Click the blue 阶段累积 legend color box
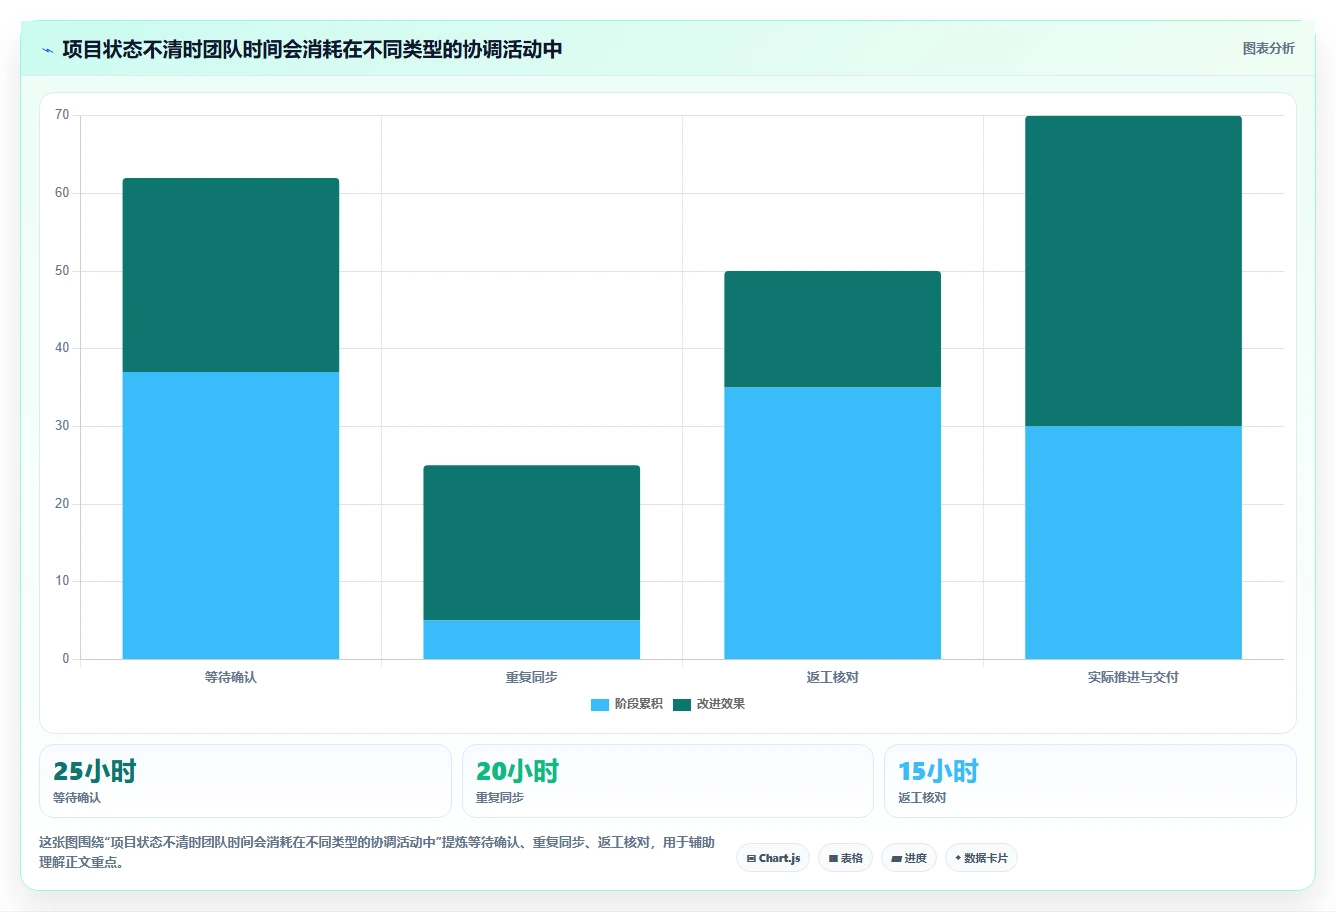Viewport: 1336px width, 912px height. [600, 705]
